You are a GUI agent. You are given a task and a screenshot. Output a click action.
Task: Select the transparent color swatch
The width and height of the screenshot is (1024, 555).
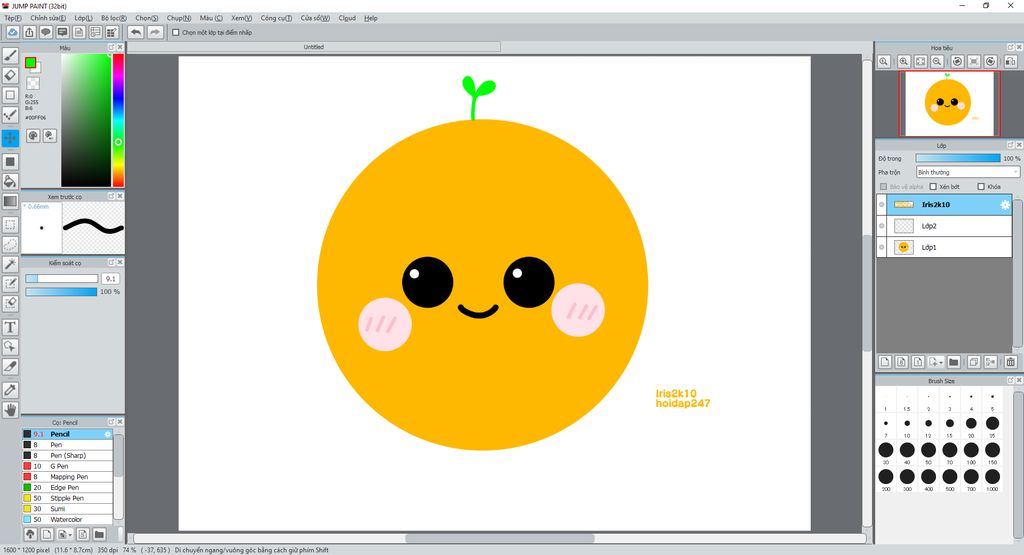pyautogui.click(x=33, y=83)
